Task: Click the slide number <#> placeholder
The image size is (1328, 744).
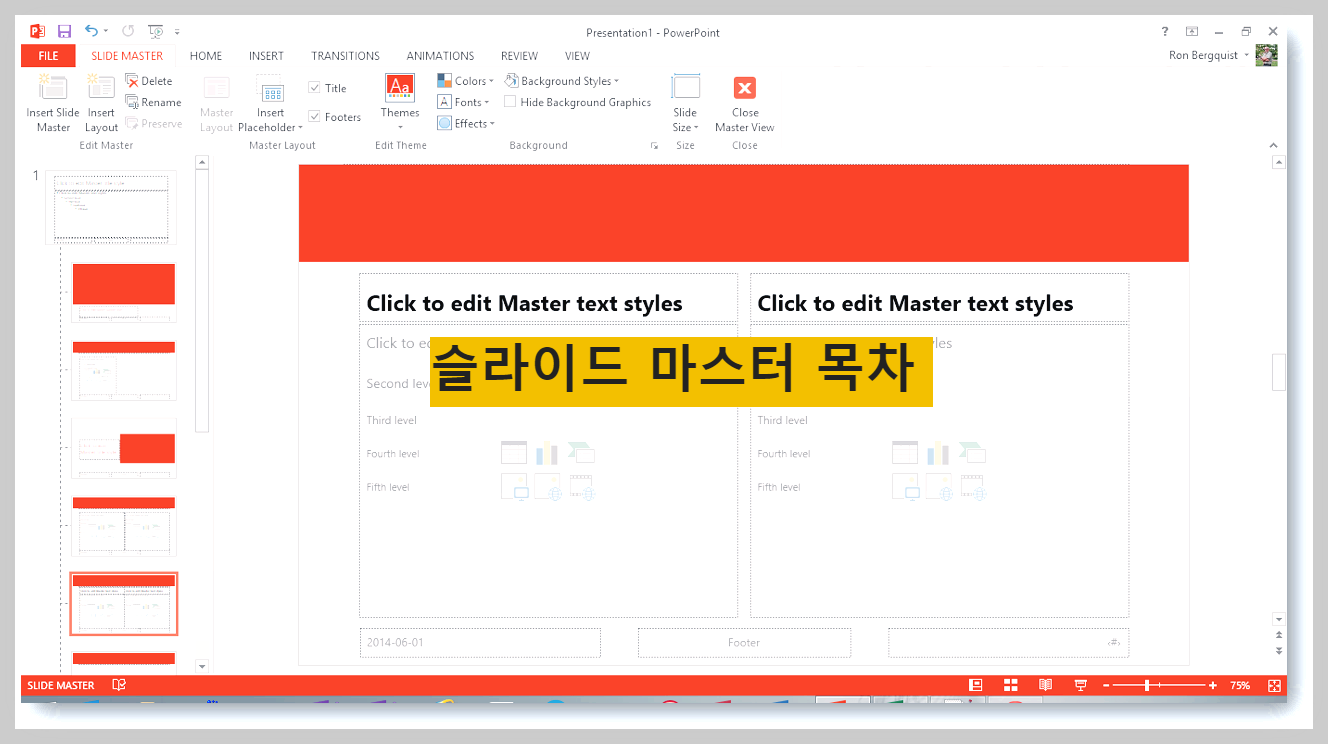Action: (1008, 642)
